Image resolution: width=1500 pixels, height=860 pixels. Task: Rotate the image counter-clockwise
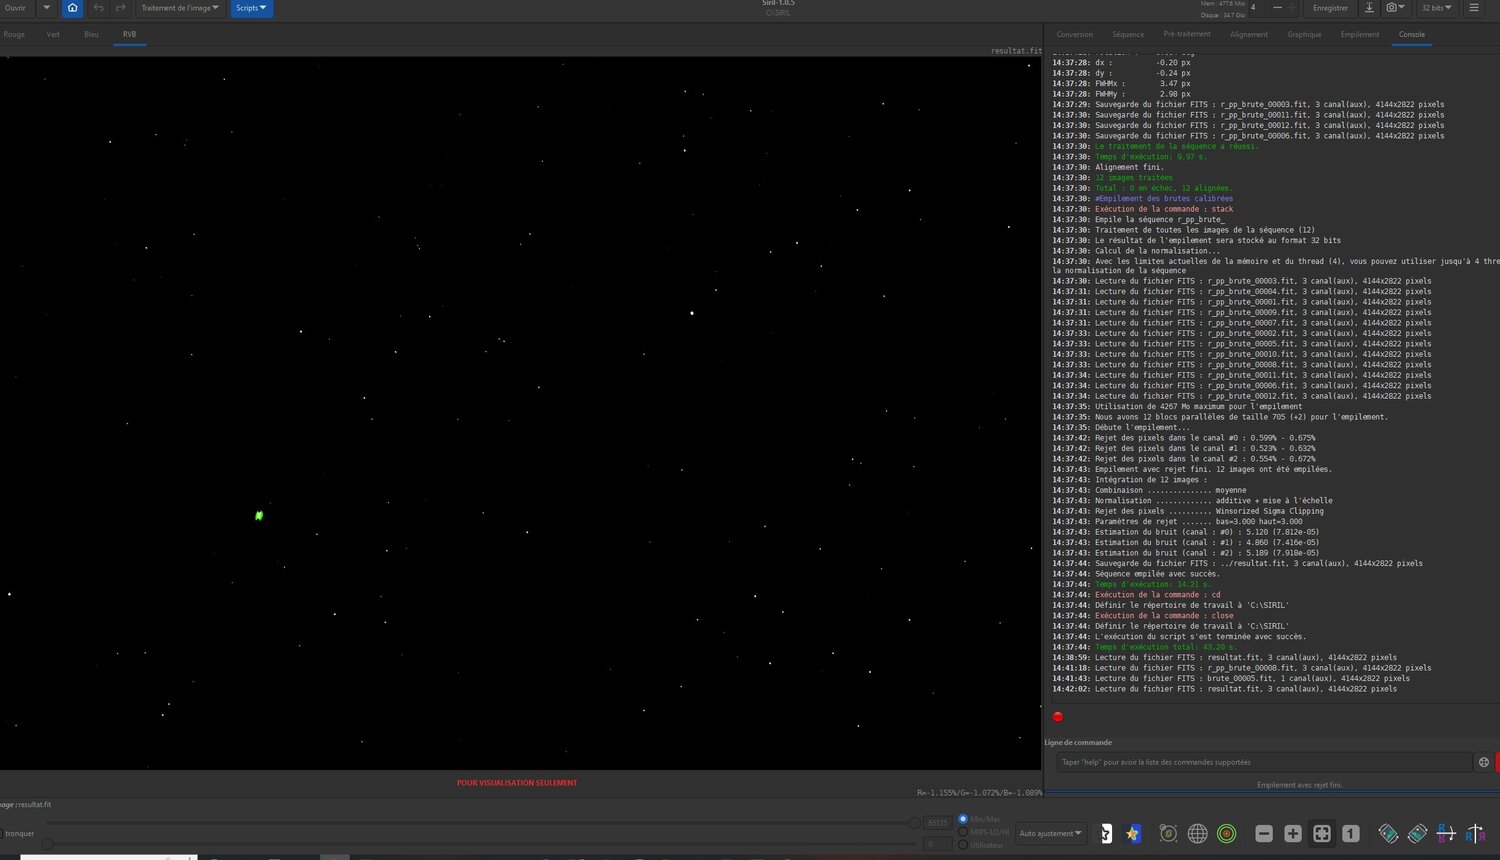1388,833
